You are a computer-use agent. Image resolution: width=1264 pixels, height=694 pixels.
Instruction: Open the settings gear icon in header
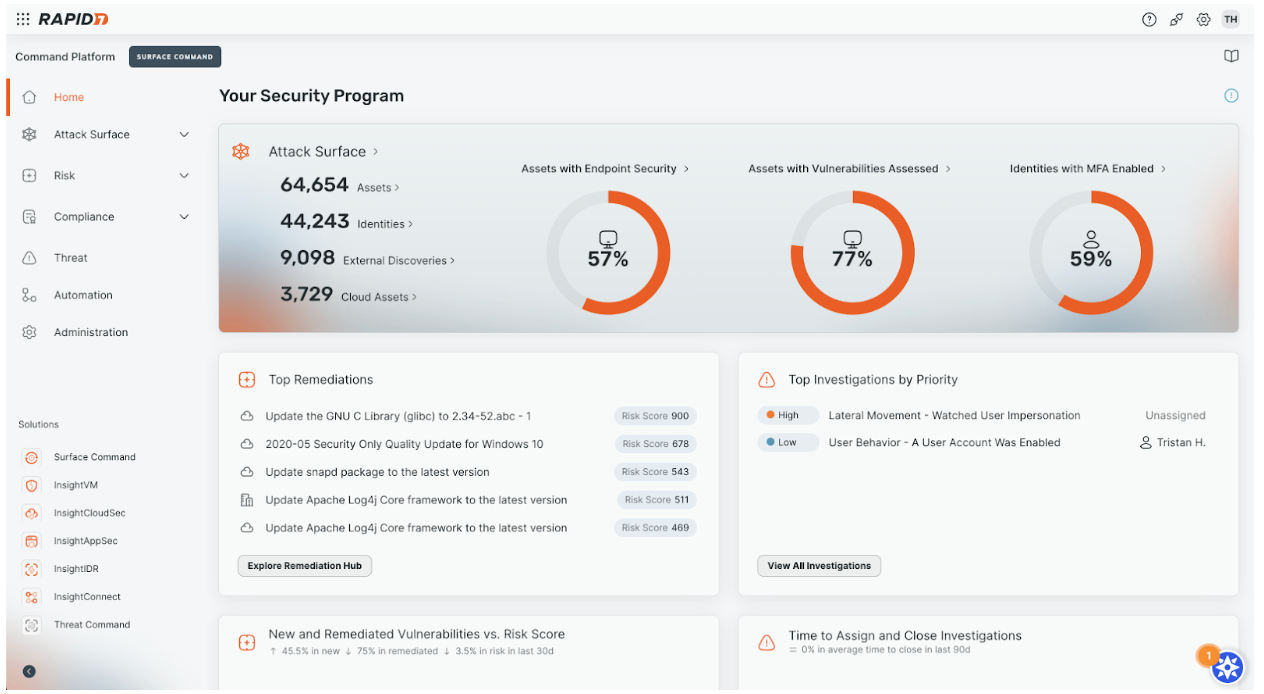pos(1204,19)
